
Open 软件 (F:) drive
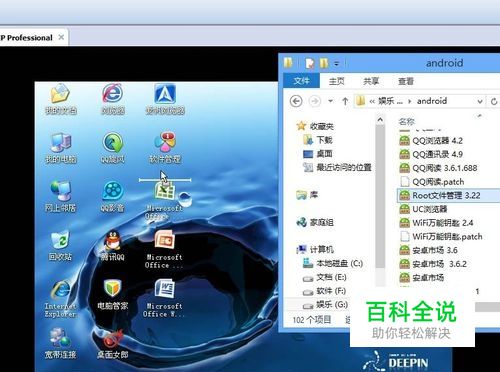click(324, 291)
